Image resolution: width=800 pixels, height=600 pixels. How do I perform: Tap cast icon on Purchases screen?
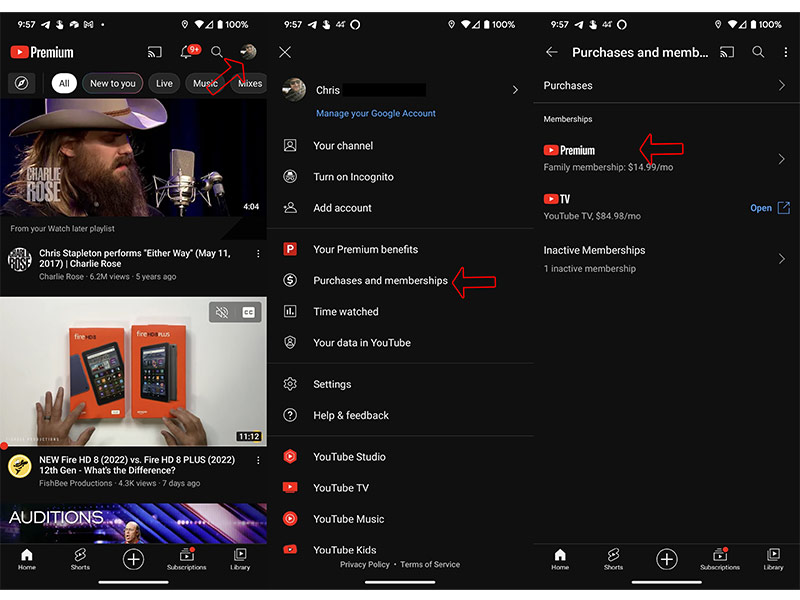pos(727,52)
